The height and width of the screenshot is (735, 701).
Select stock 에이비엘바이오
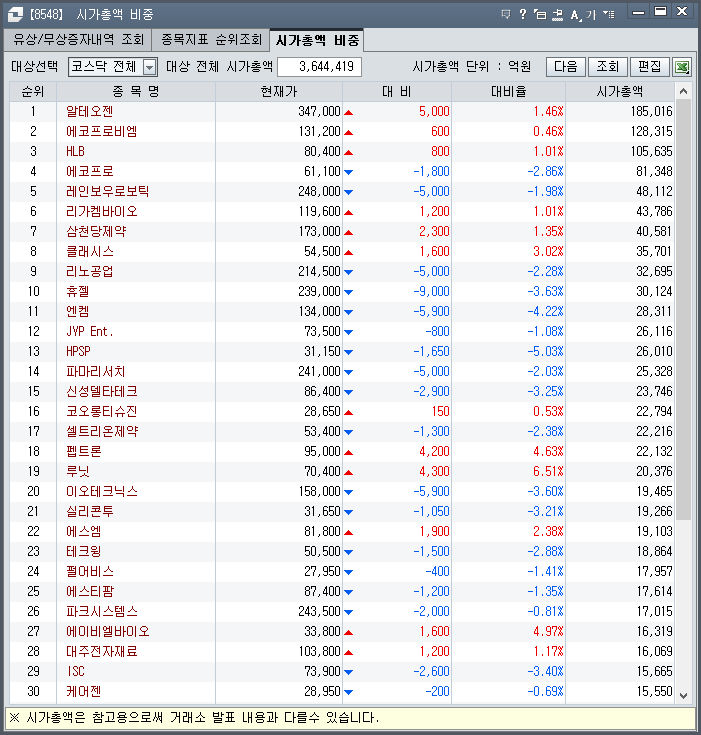coord(108,631)
